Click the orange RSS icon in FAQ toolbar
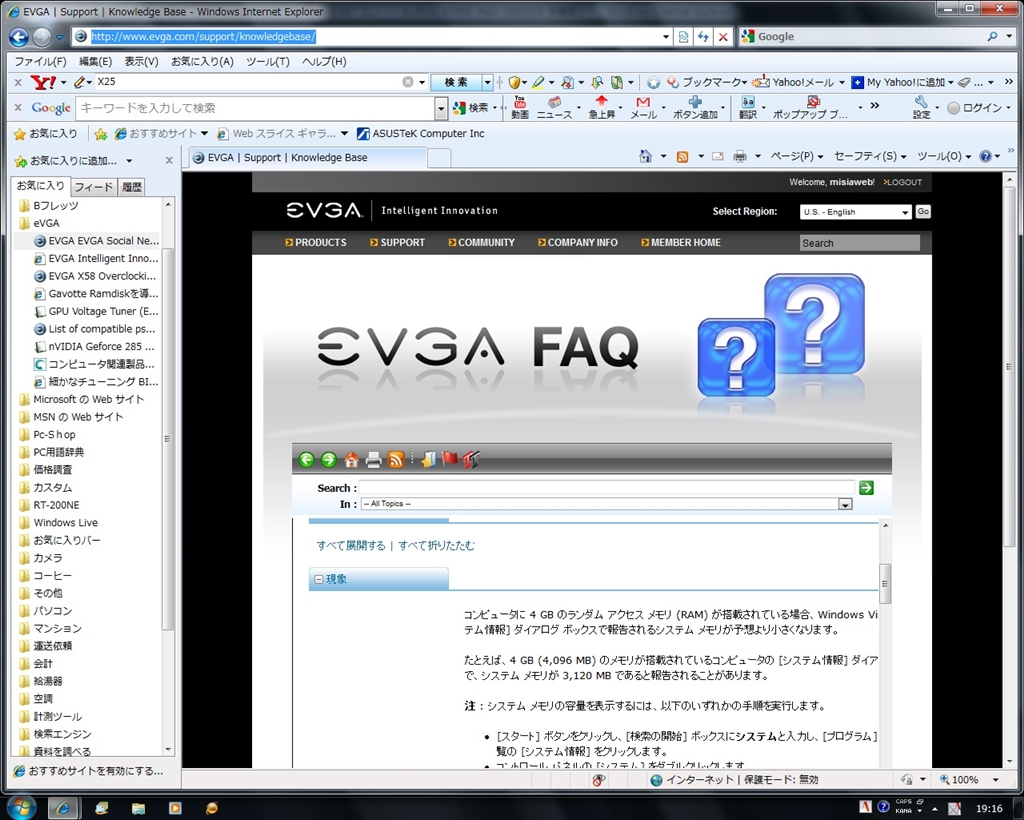 coord(396,460)
